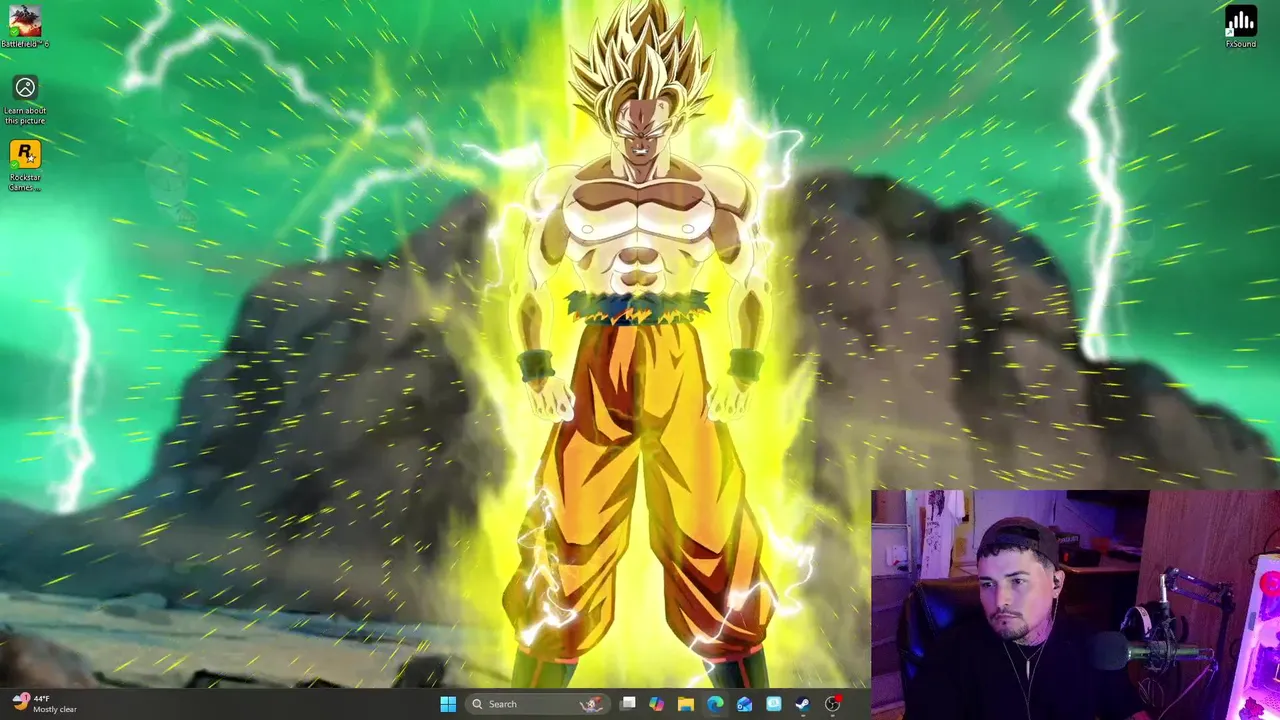The height and width of the screenshot is (720, 1280).
Task: Open the Outlook mail taskbar icon
Action: click(x=744, y=704)
